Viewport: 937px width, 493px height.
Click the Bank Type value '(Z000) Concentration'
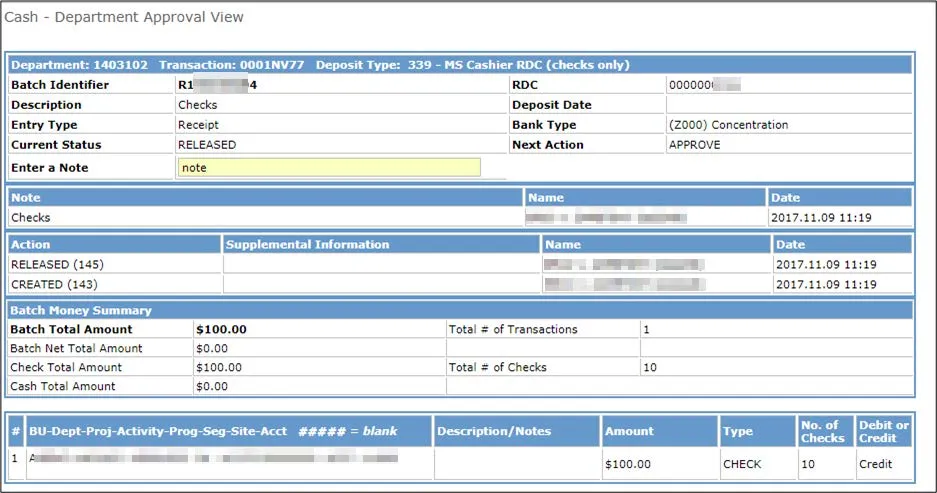(728, 125)
